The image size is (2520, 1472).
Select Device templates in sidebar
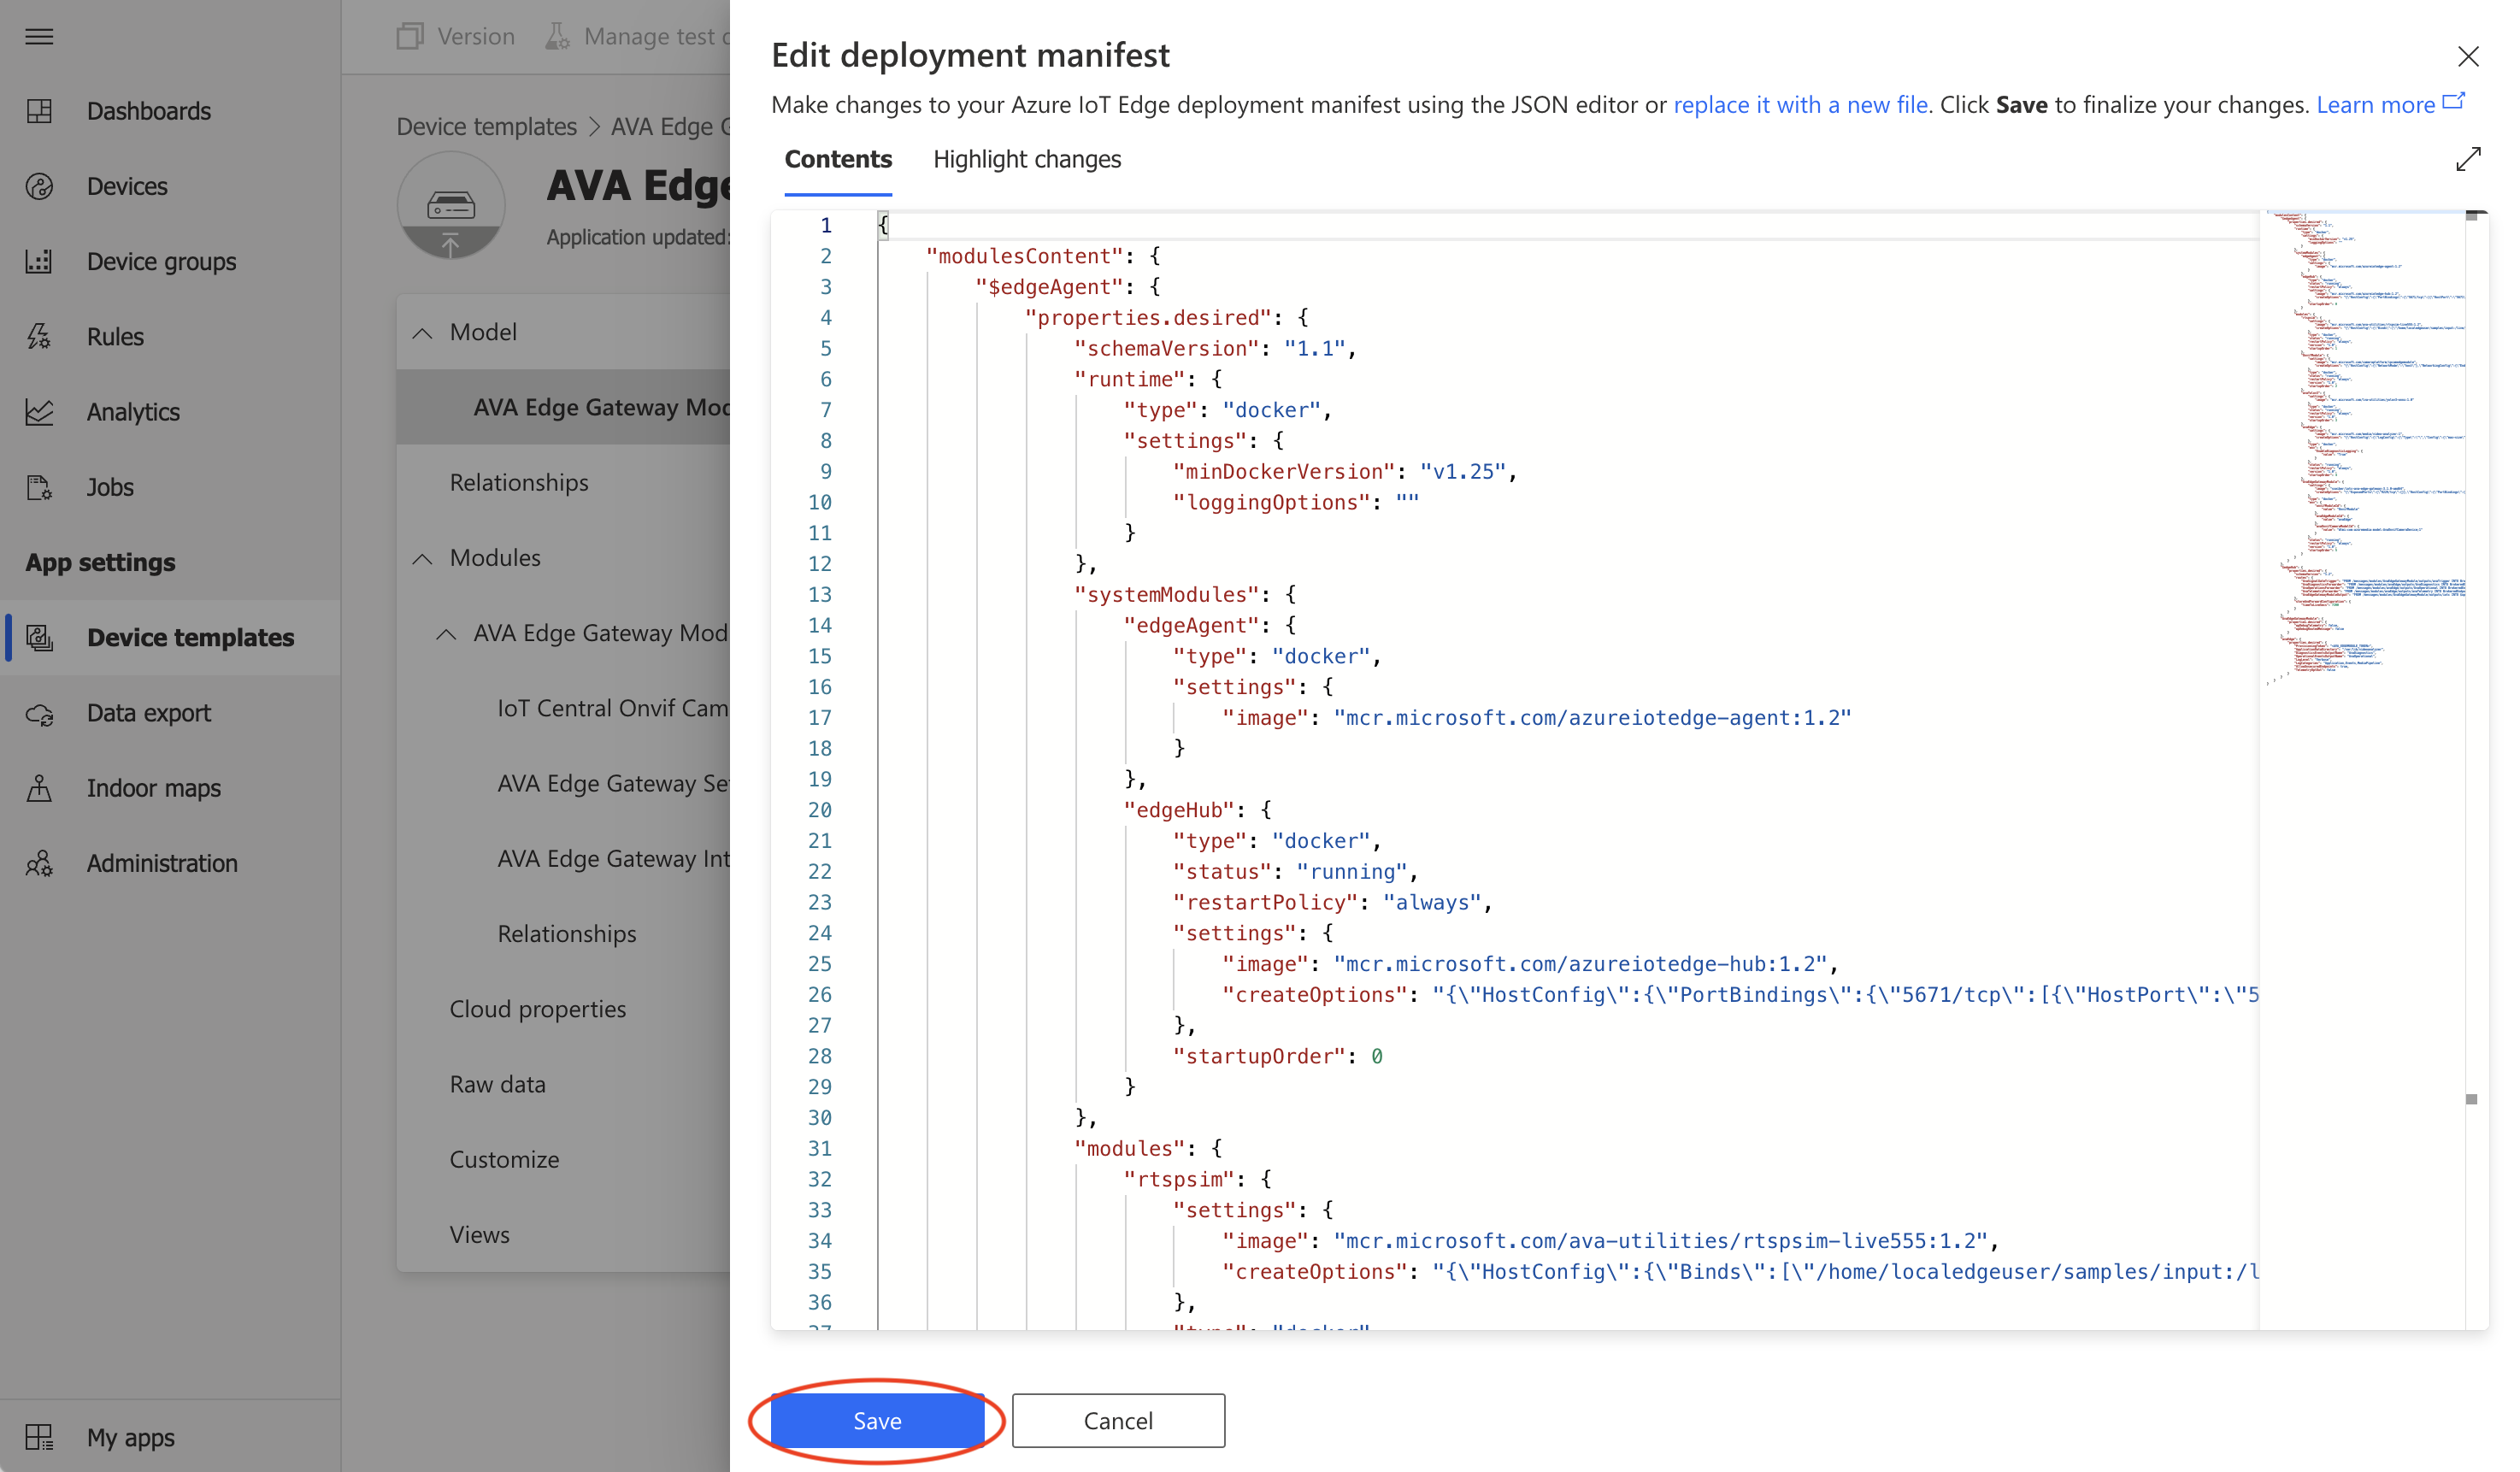(170, 637)
